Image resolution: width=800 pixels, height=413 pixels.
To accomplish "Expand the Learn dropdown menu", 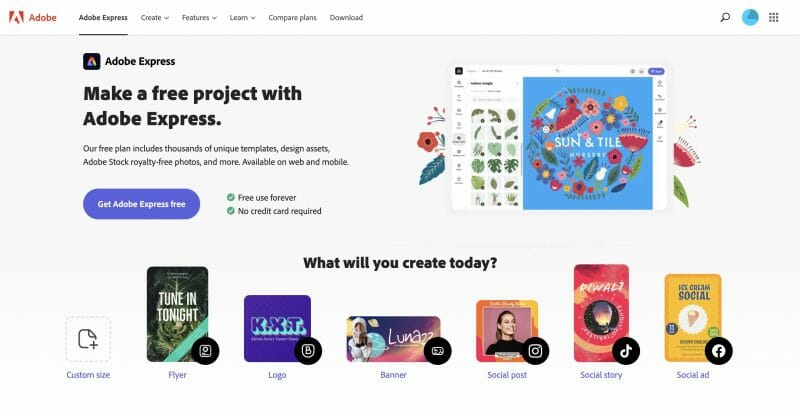I will (x=242, y=17).
